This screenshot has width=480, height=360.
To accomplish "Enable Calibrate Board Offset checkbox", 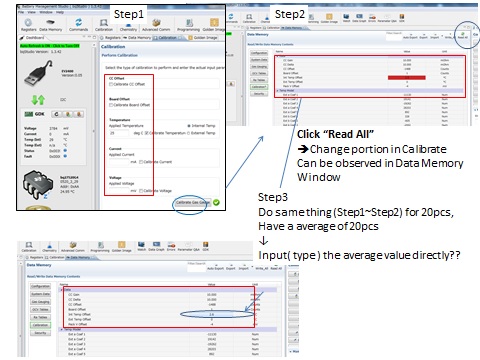I will [111, 105].
